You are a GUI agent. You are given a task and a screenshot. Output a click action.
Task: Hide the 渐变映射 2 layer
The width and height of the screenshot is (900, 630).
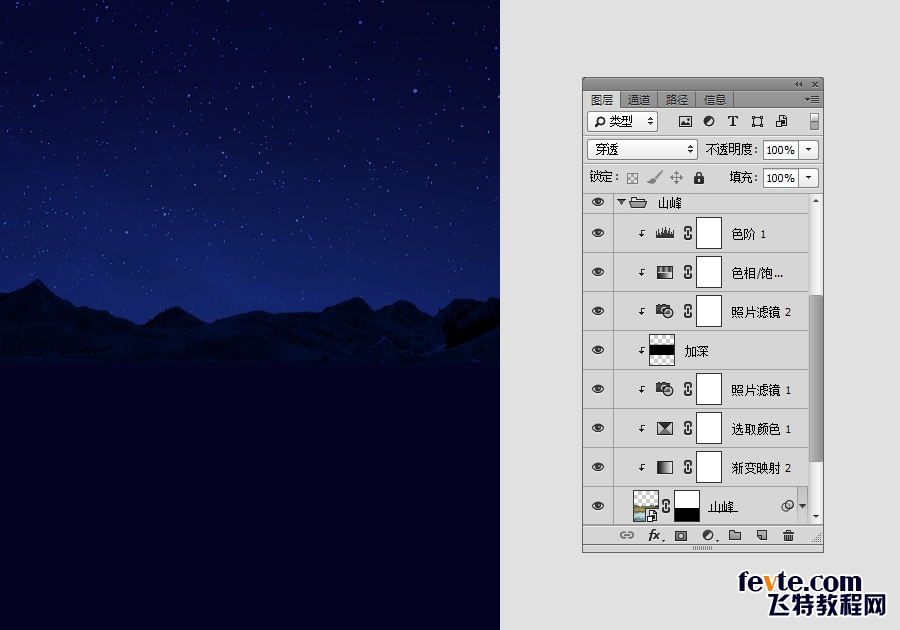pyautogui.click(x=598, y=467)
